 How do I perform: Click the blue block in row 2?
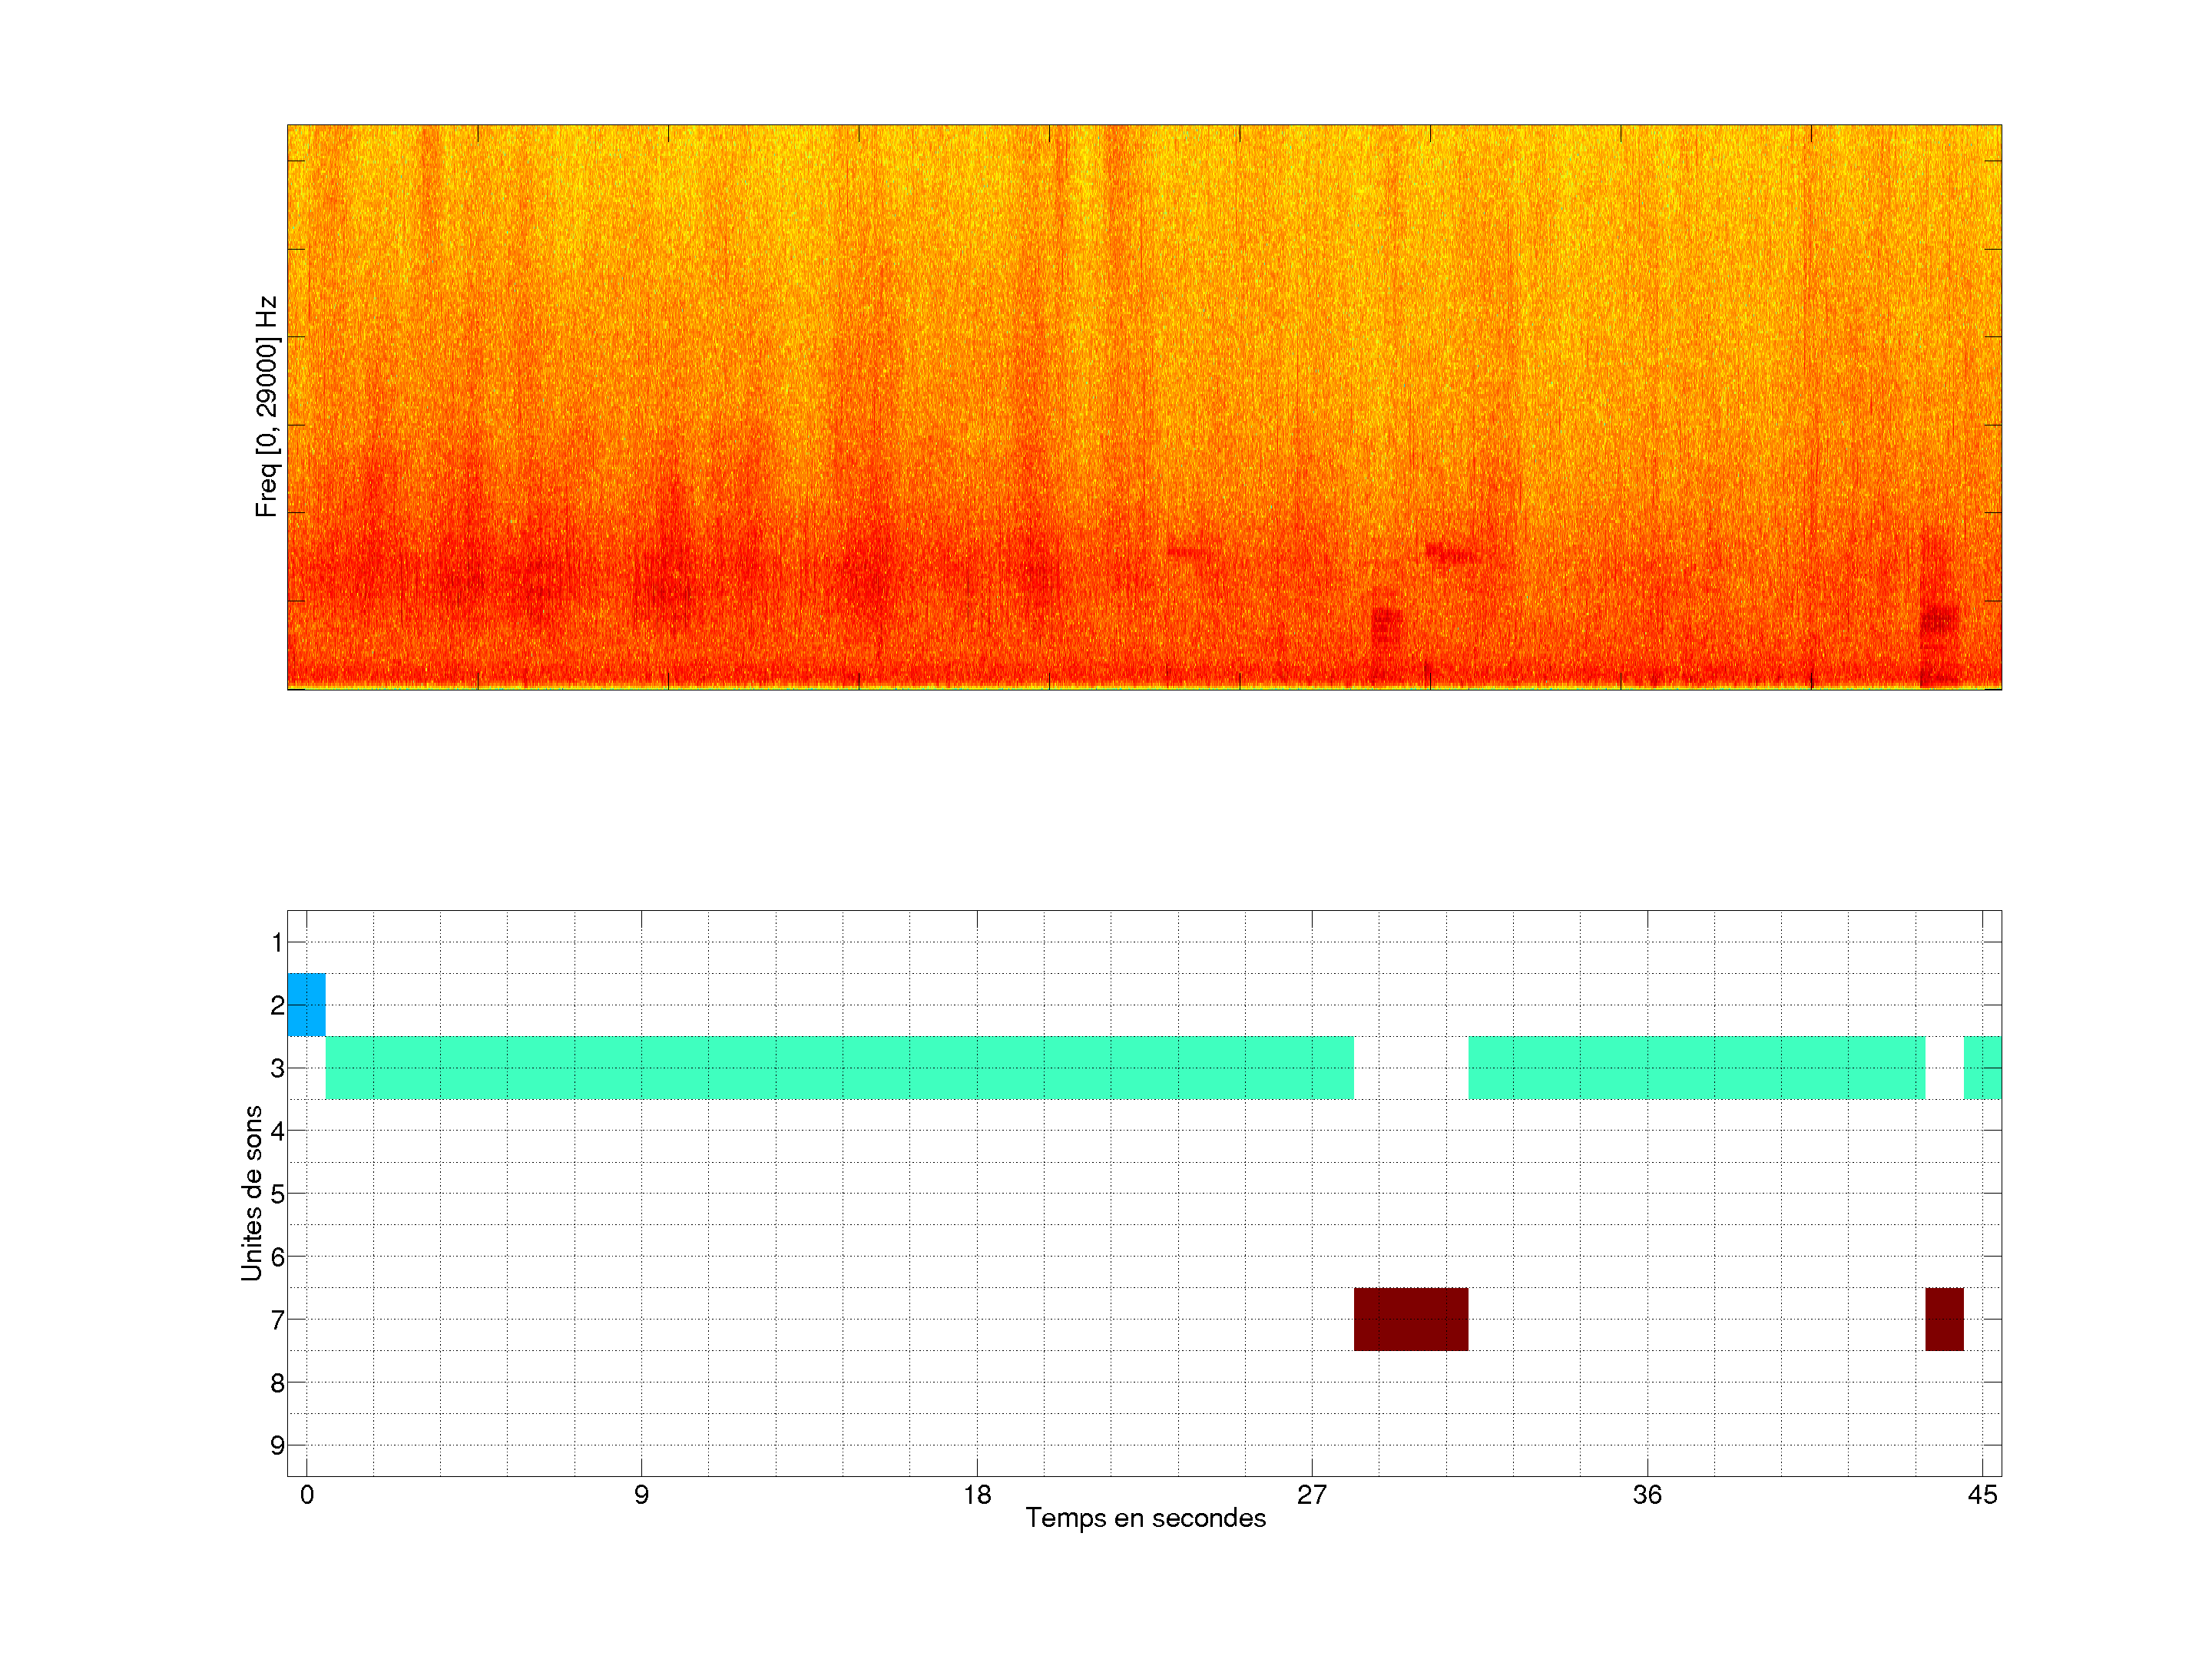(306, 1004)
